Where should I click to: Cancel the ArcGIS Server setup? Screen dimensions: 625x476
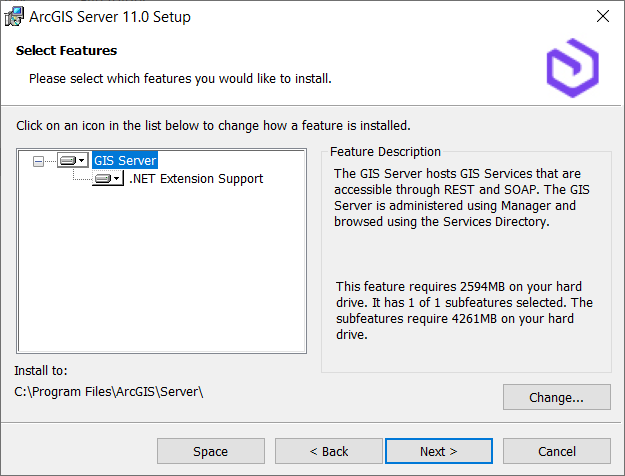(557, 451)
